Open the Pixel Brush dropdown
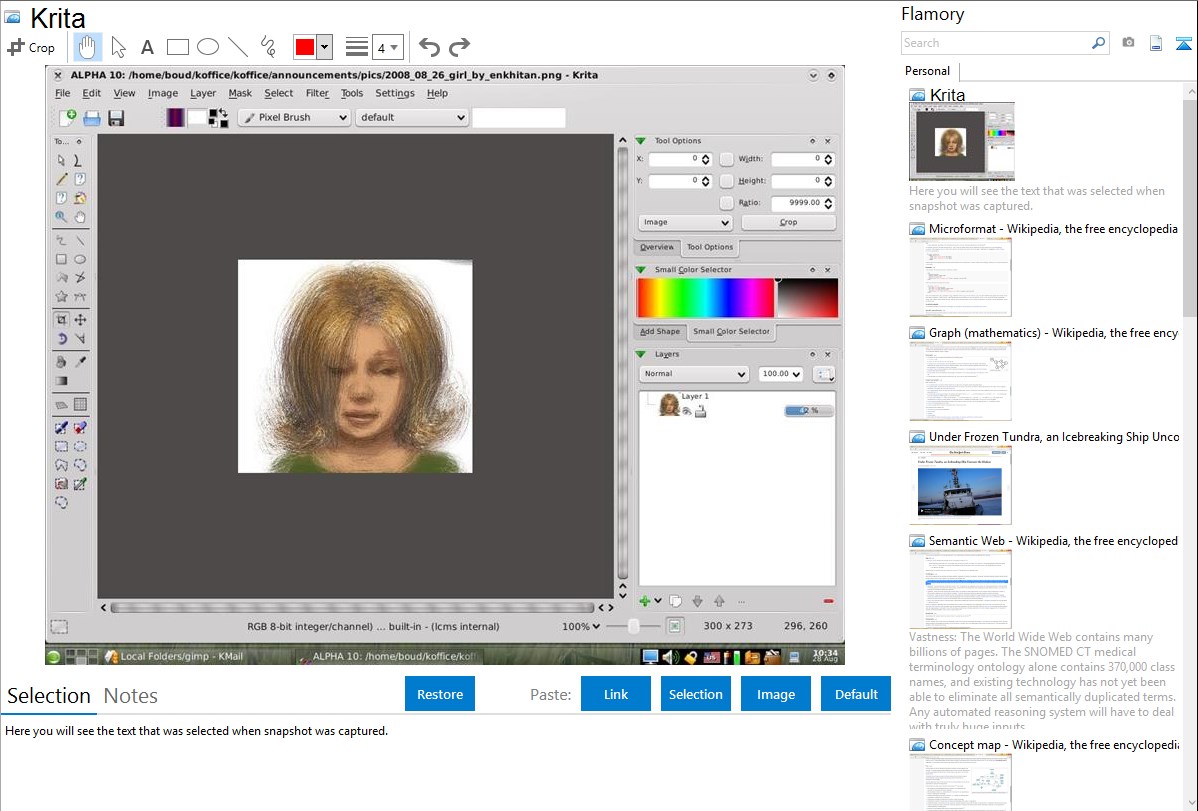The height and width of the screenshot is (811, 1198). pyautogui.click(x=294, y=117)
